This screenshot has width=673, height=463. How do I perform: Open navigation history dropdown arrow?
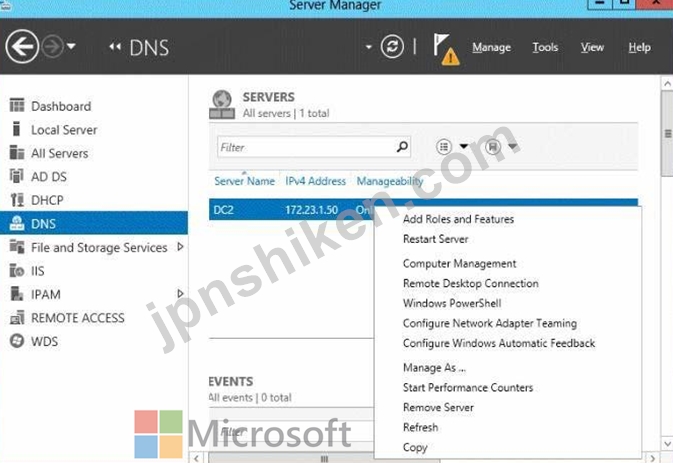(71, 45)
